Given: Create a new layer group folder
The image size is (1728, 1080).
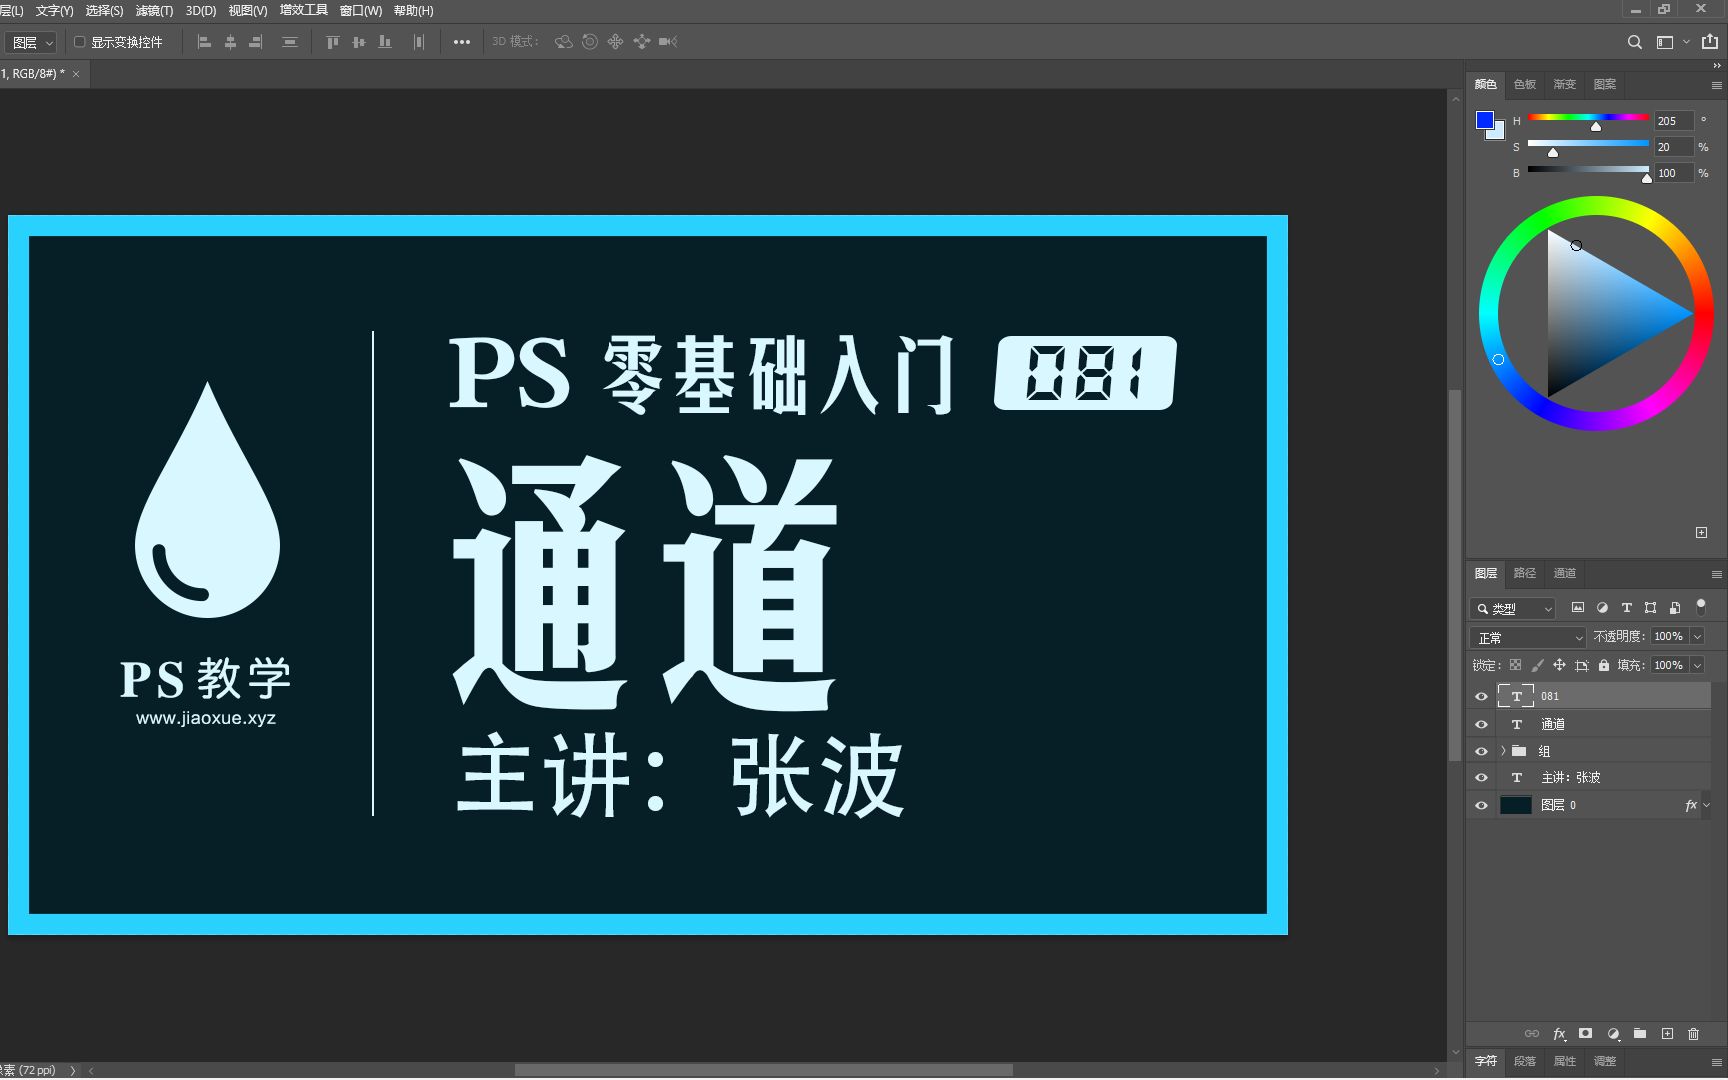Looking at the screenshot, I should click(1640, 1034).
